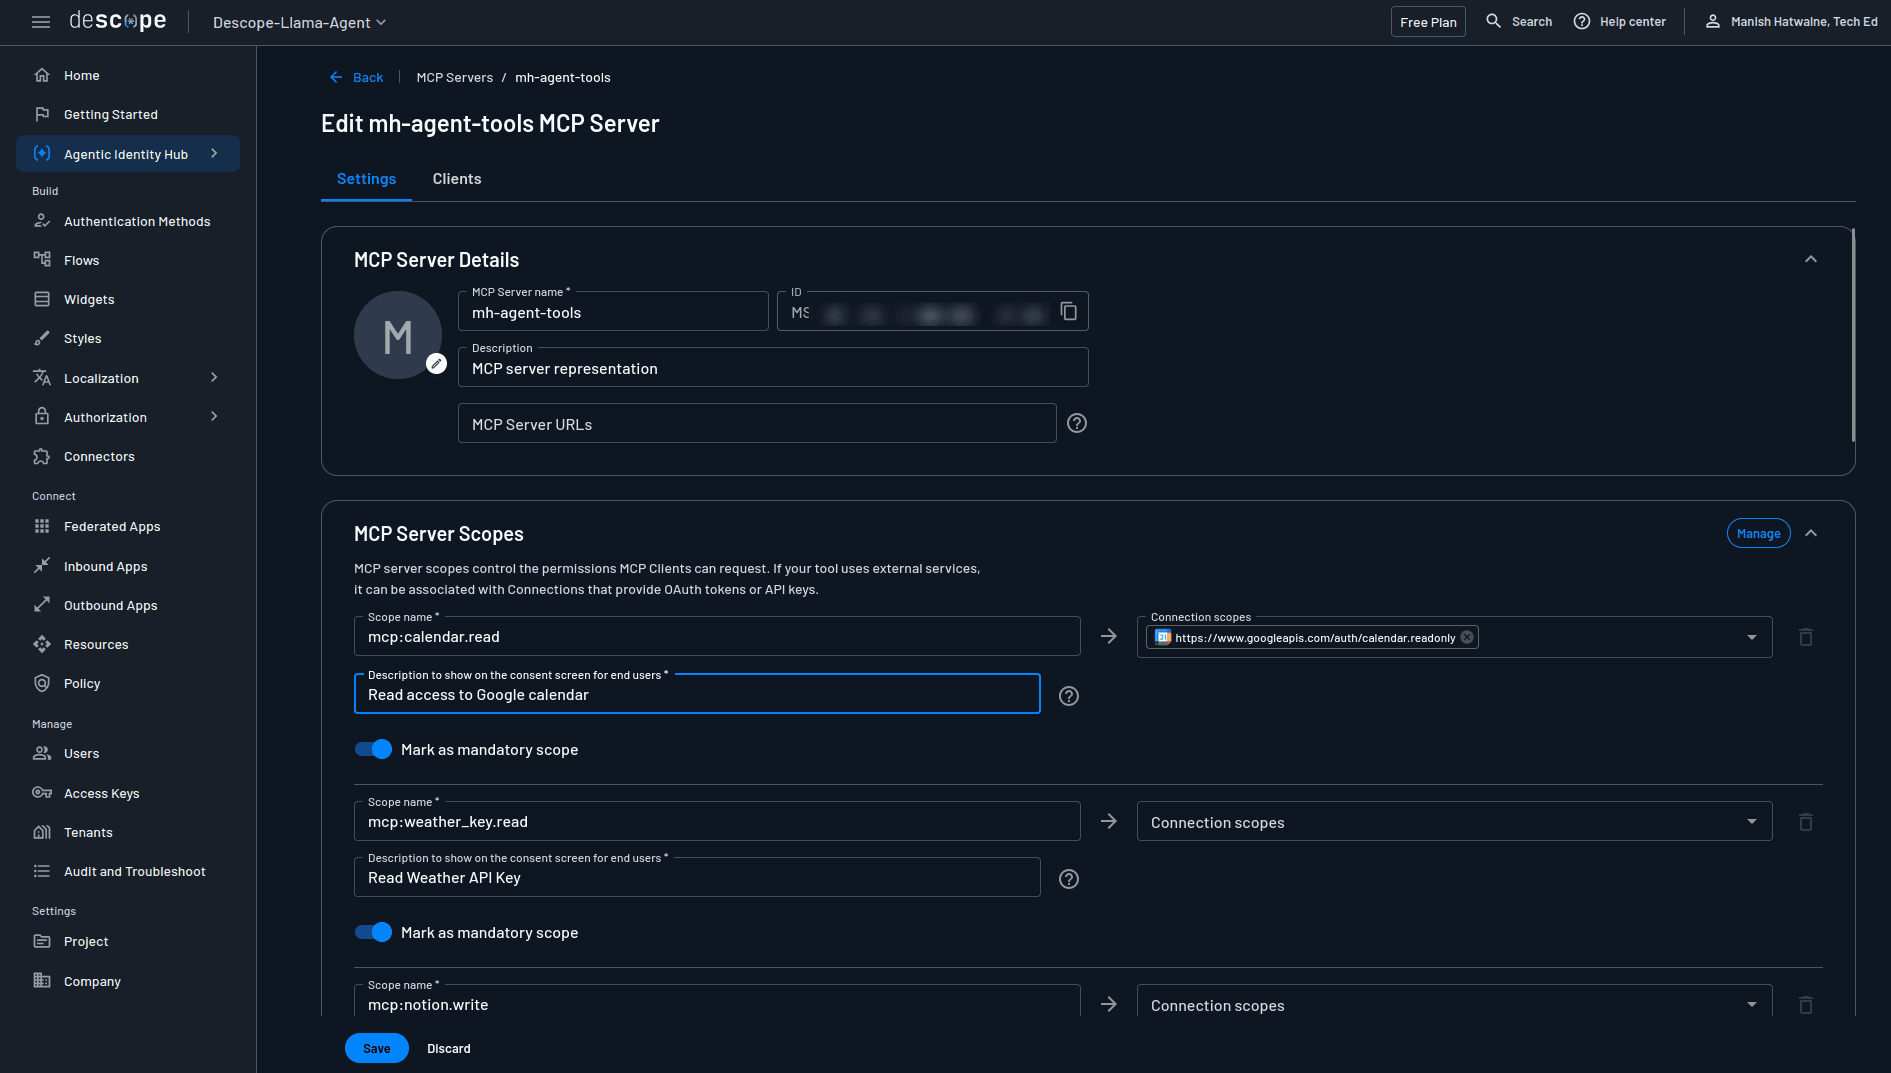1891x1073 pixels.
Task: Click the Home sidebar icon
Action: (x=42, y=75)
